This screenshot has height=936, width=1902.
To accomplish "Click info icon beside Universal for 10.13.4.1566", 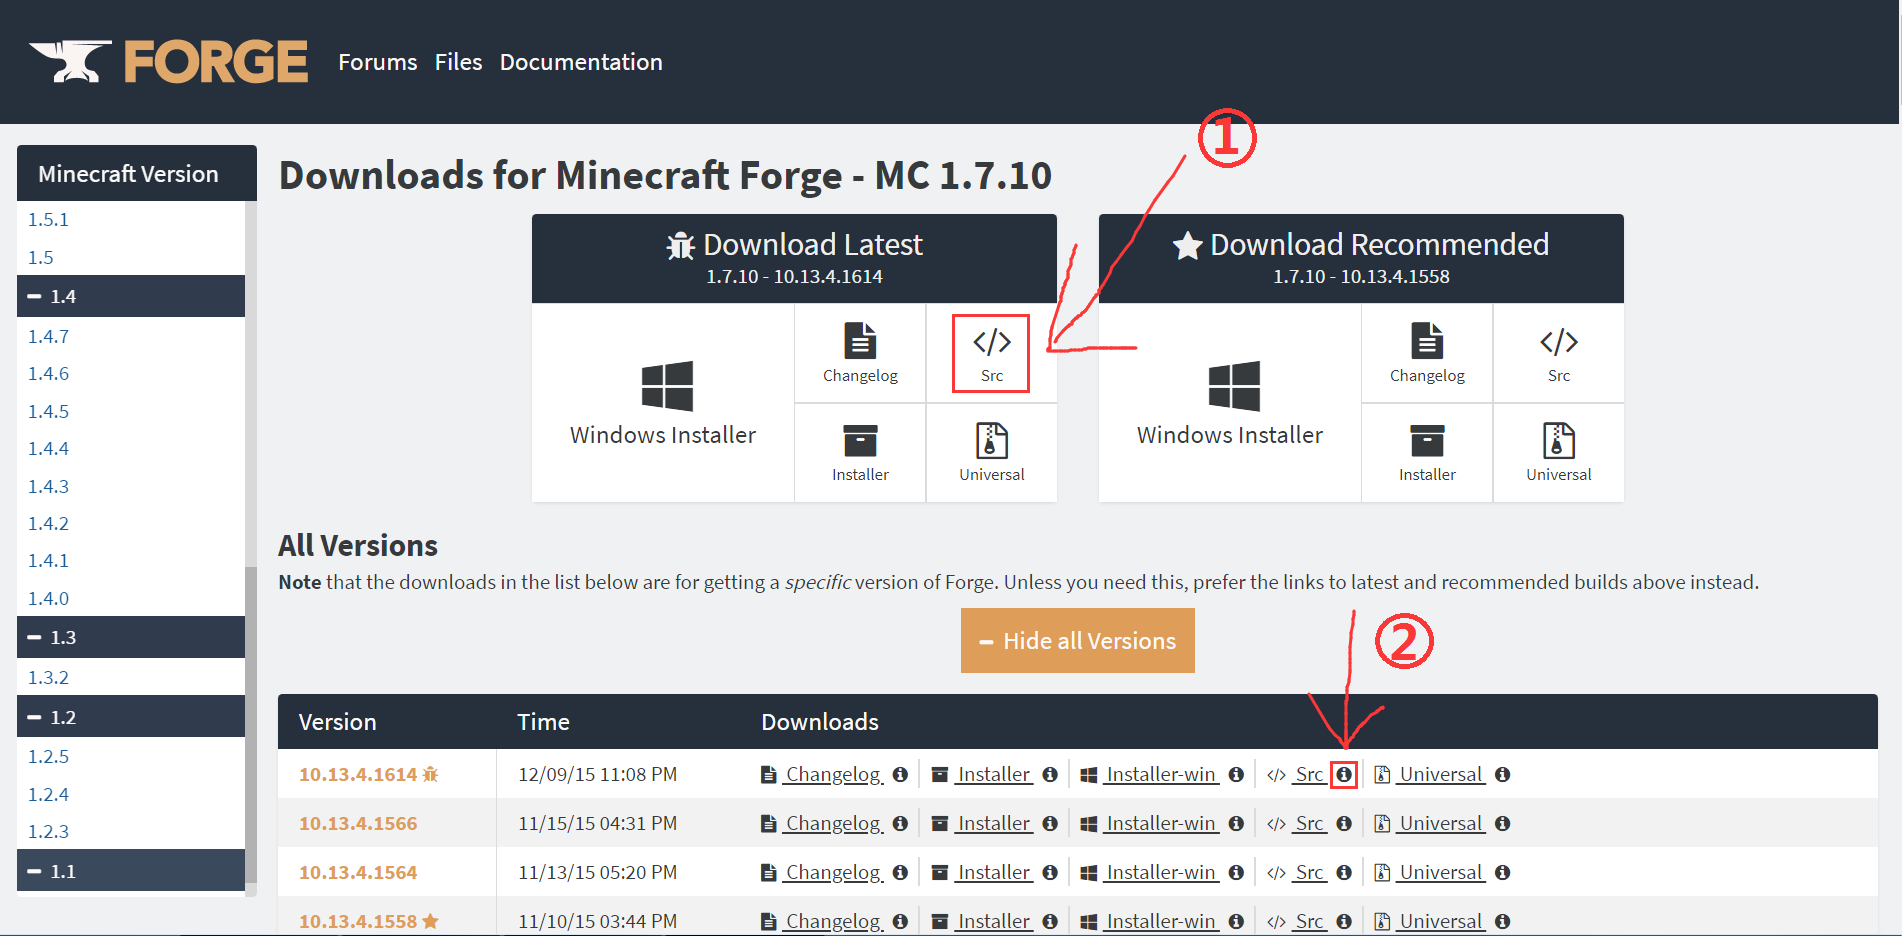I will pyautogui.click(x=1502, y=823).
